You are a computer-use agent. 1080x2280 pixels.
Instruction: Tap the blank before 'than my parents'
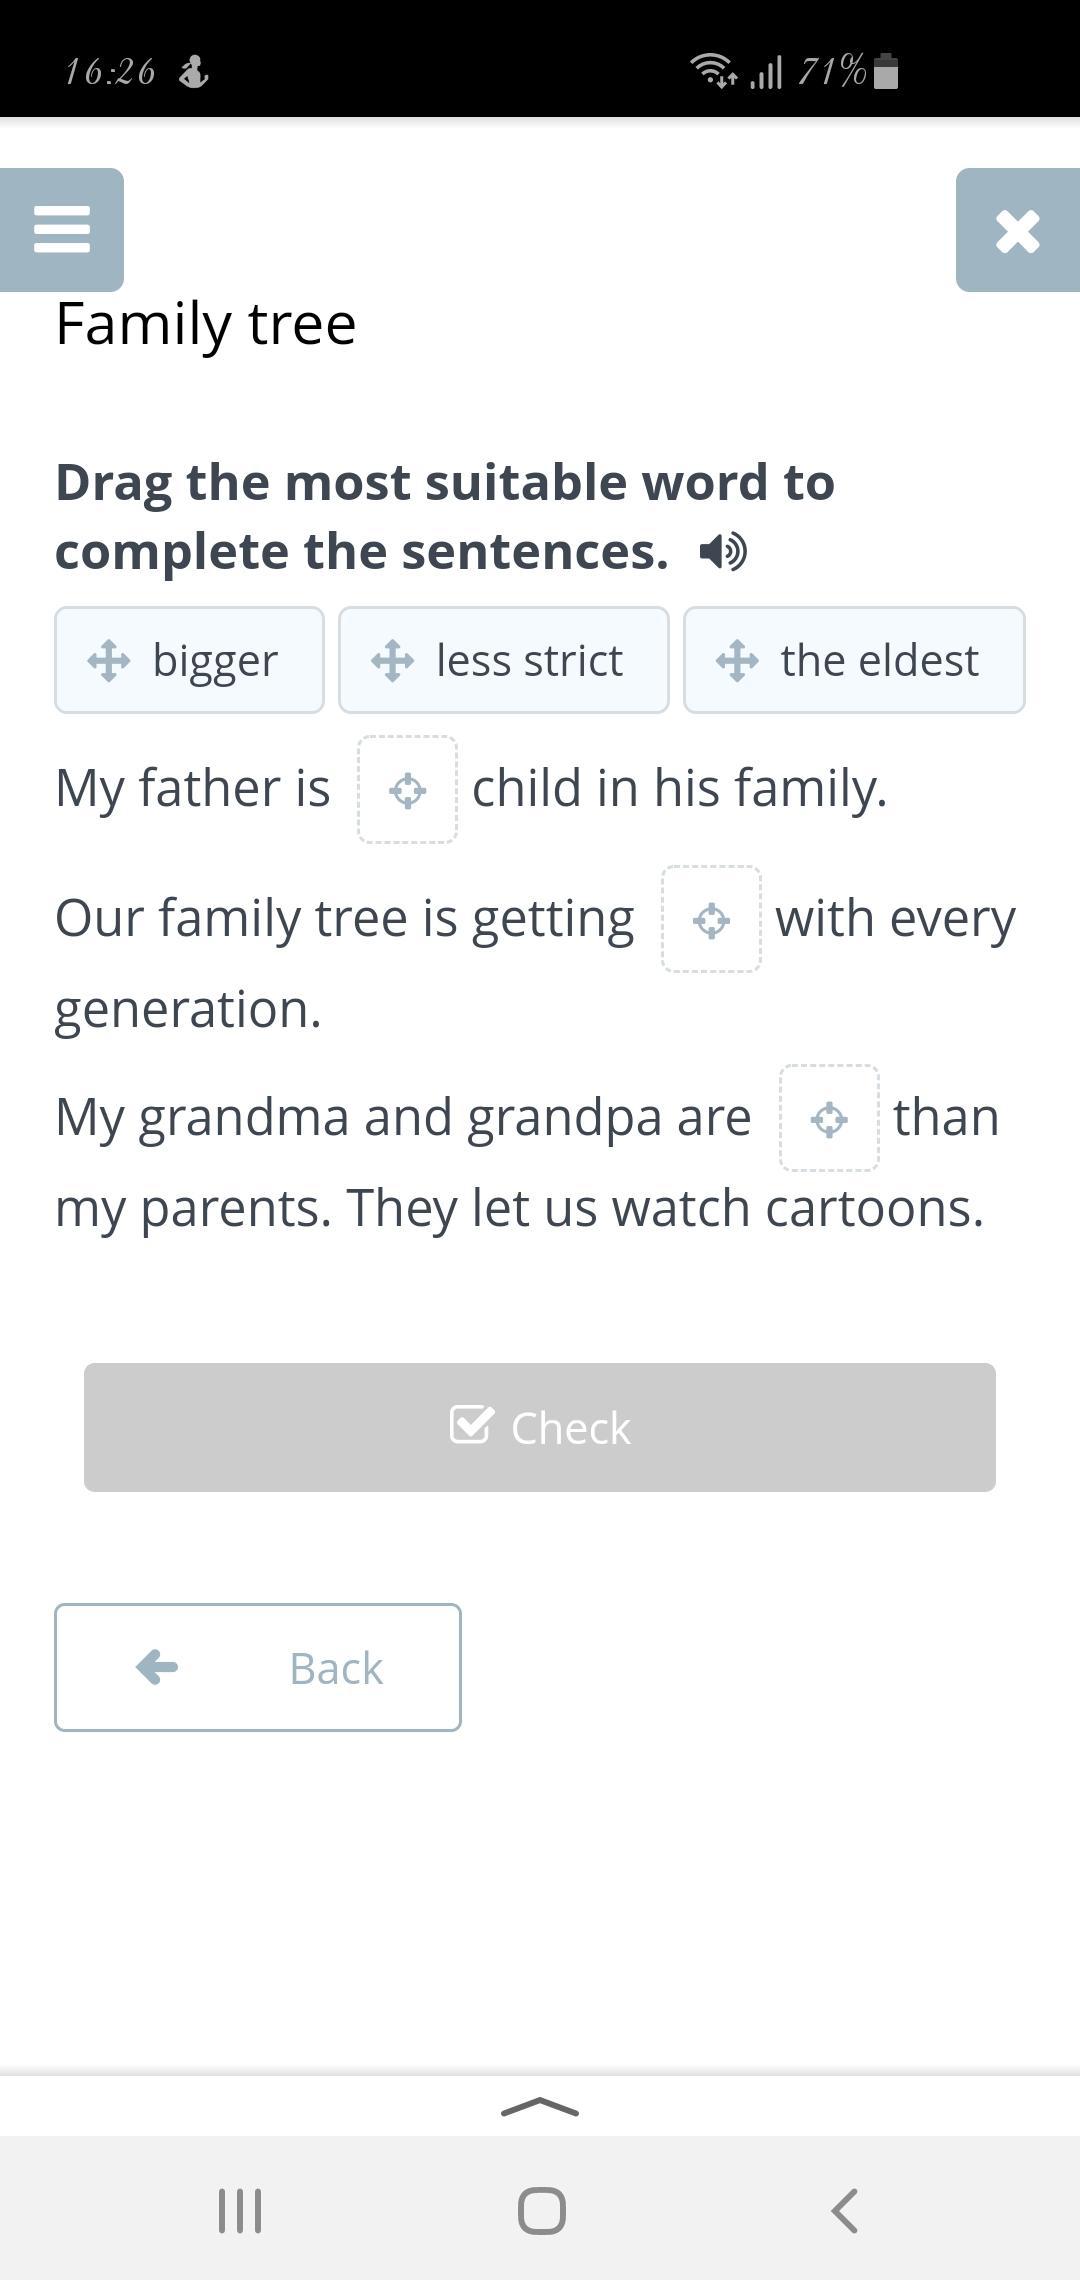829,1118
